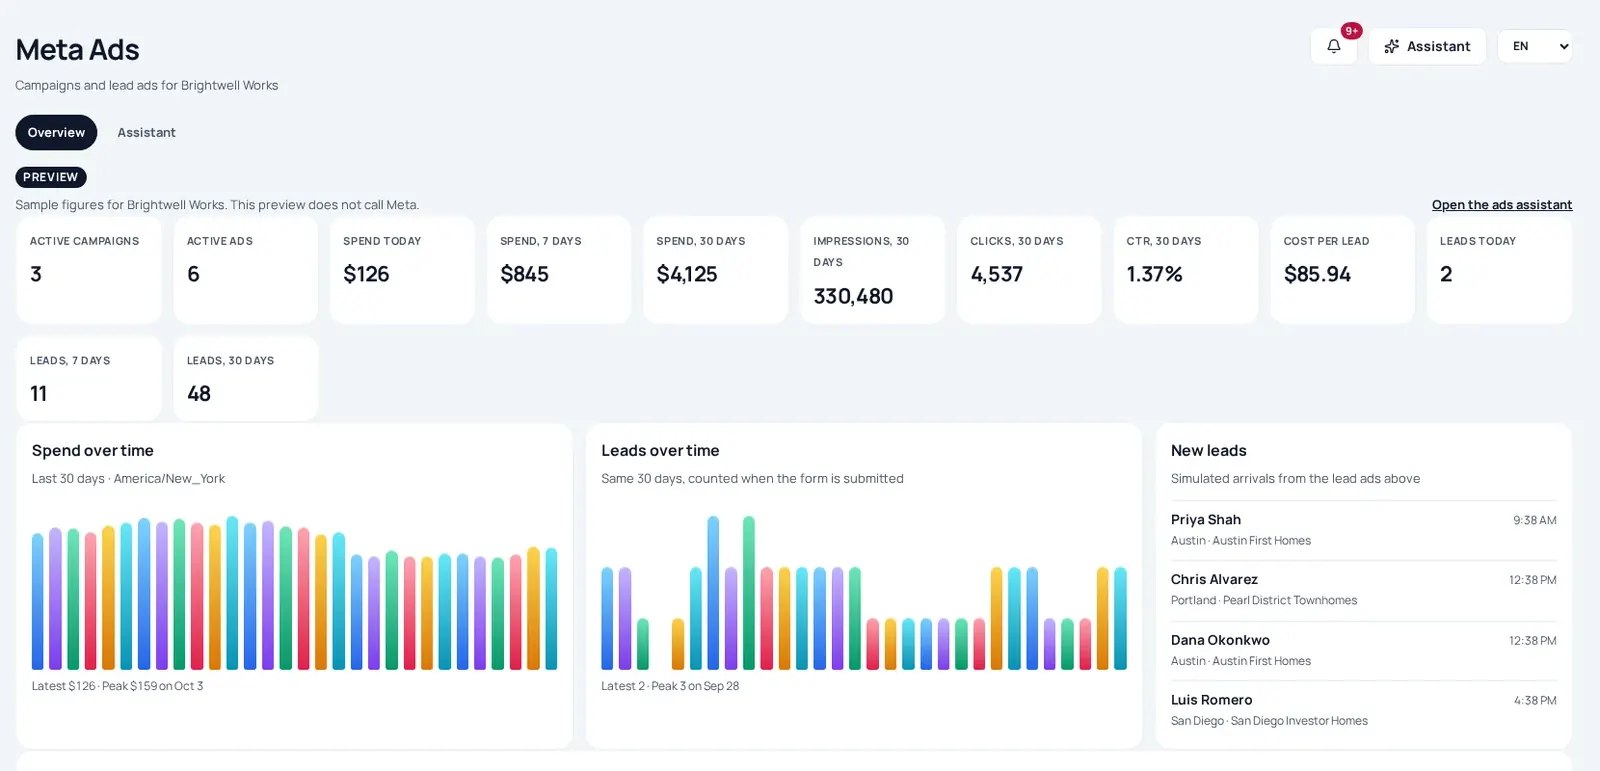Image resolution: width=1600 pixels, height=771 pixels.
Task: Click the 4:38 PM lead timestamp
Action: pyautogui.click(x=1534, y=701)
